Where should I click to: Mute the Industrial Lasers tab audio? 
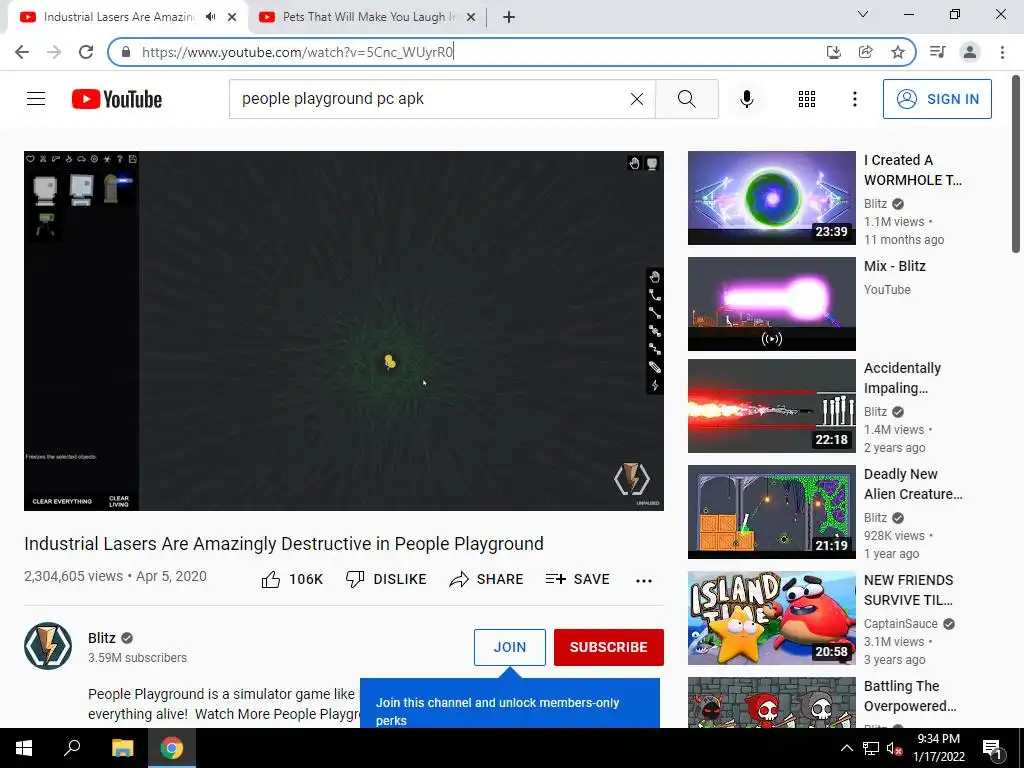pos(210,17)
